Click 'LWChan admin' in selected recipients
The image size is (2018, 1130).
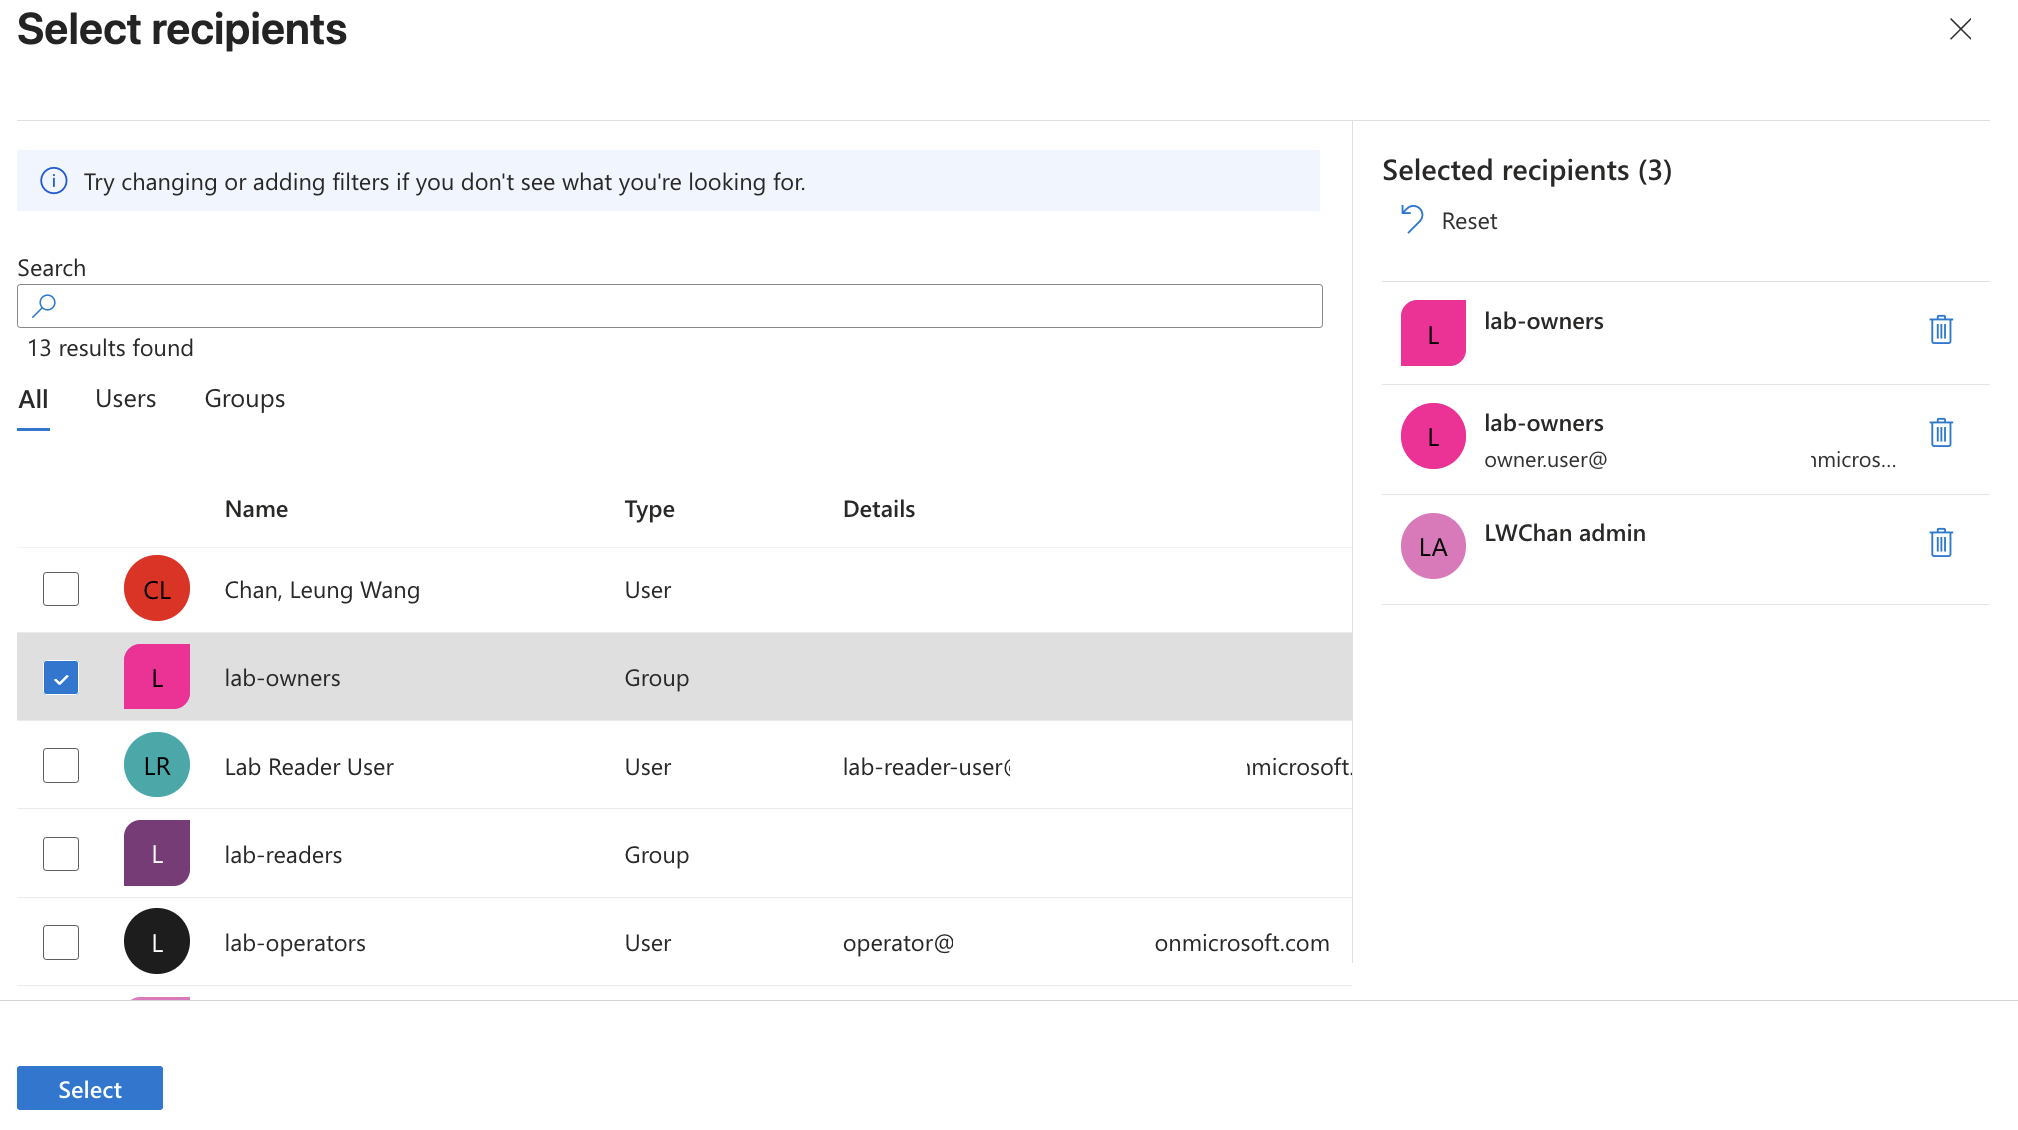tap(1565, 533)
